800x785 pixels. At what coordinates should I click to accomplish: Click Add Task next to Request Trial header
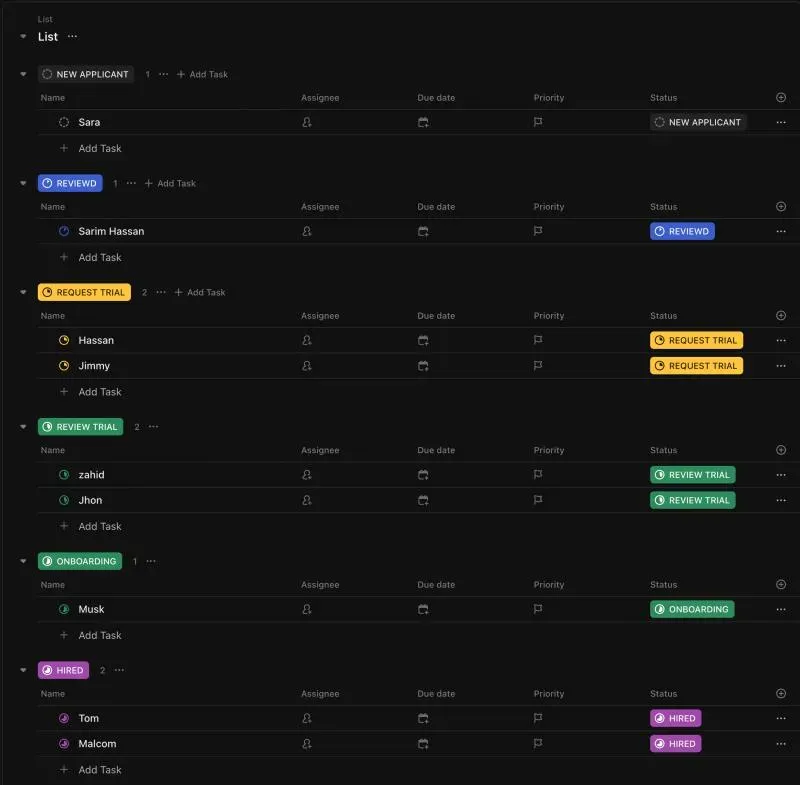(x=199, y=293)
